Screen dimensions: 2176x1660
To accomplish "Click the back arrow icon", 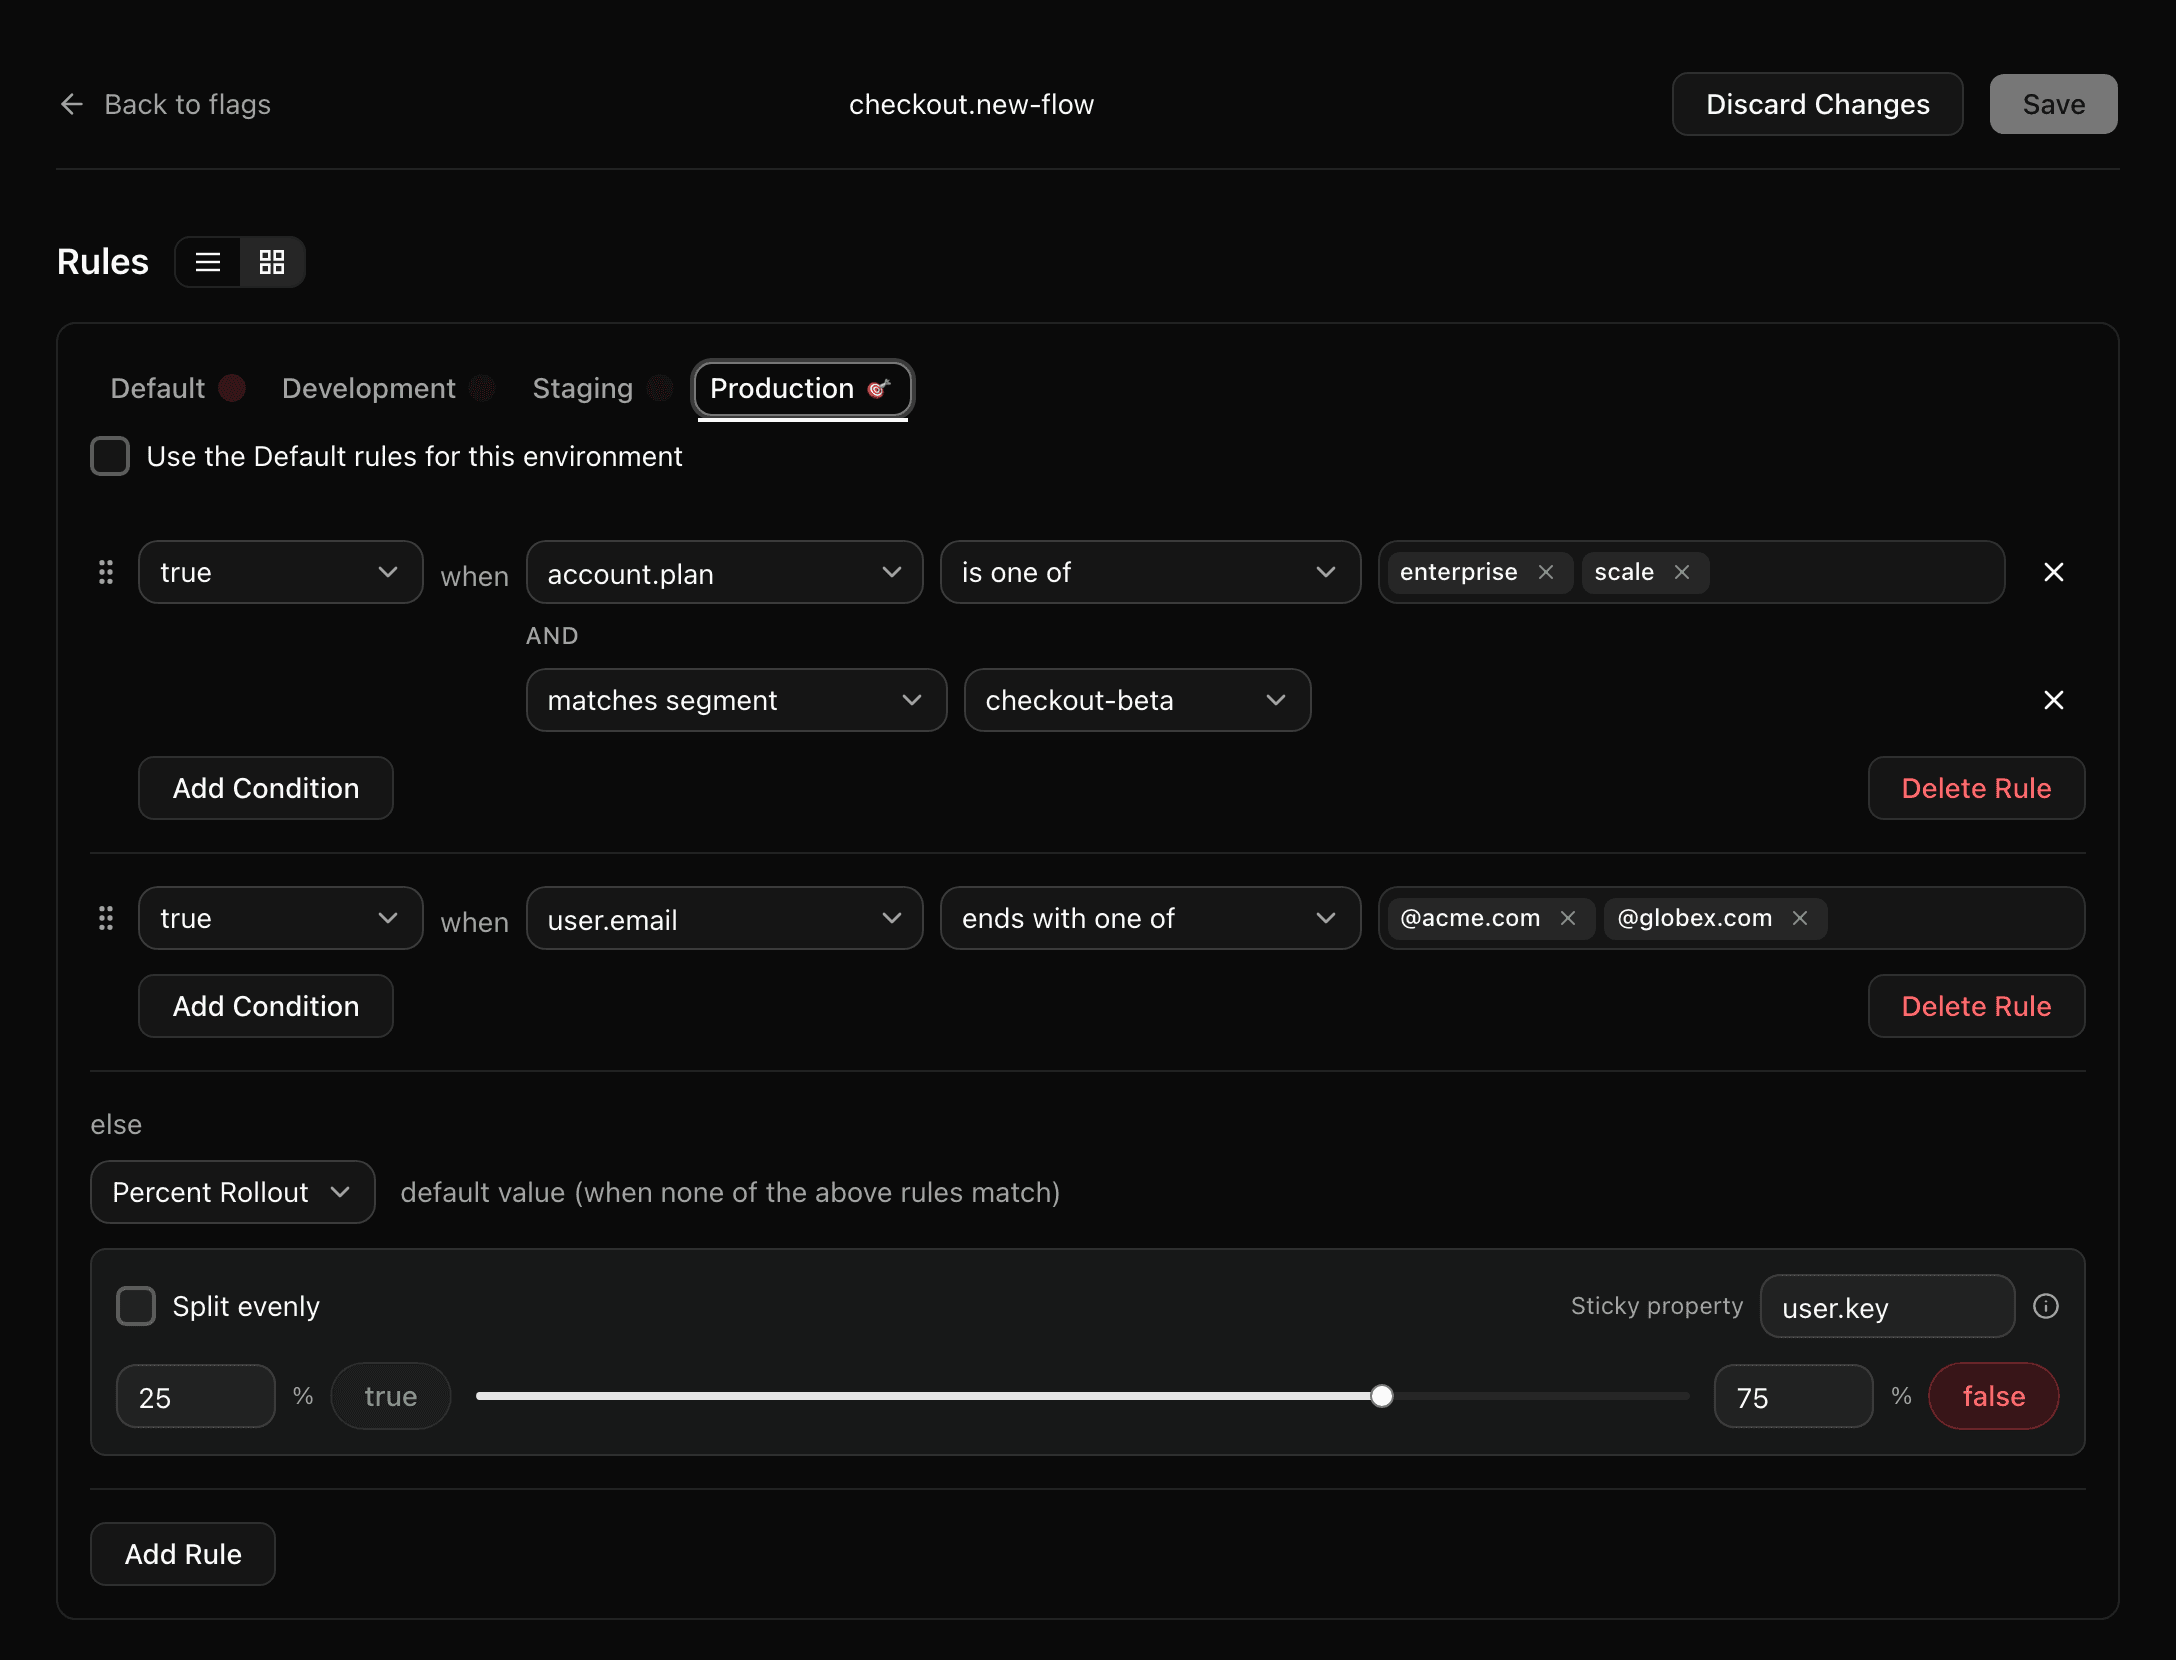I will tap(72, 104).
